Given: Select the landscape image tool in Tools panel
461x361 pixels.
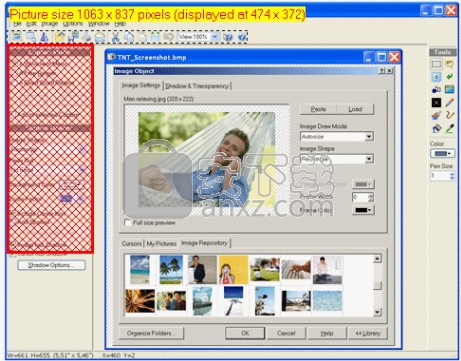Looking at the screenshot, I should tap(449, 90).
